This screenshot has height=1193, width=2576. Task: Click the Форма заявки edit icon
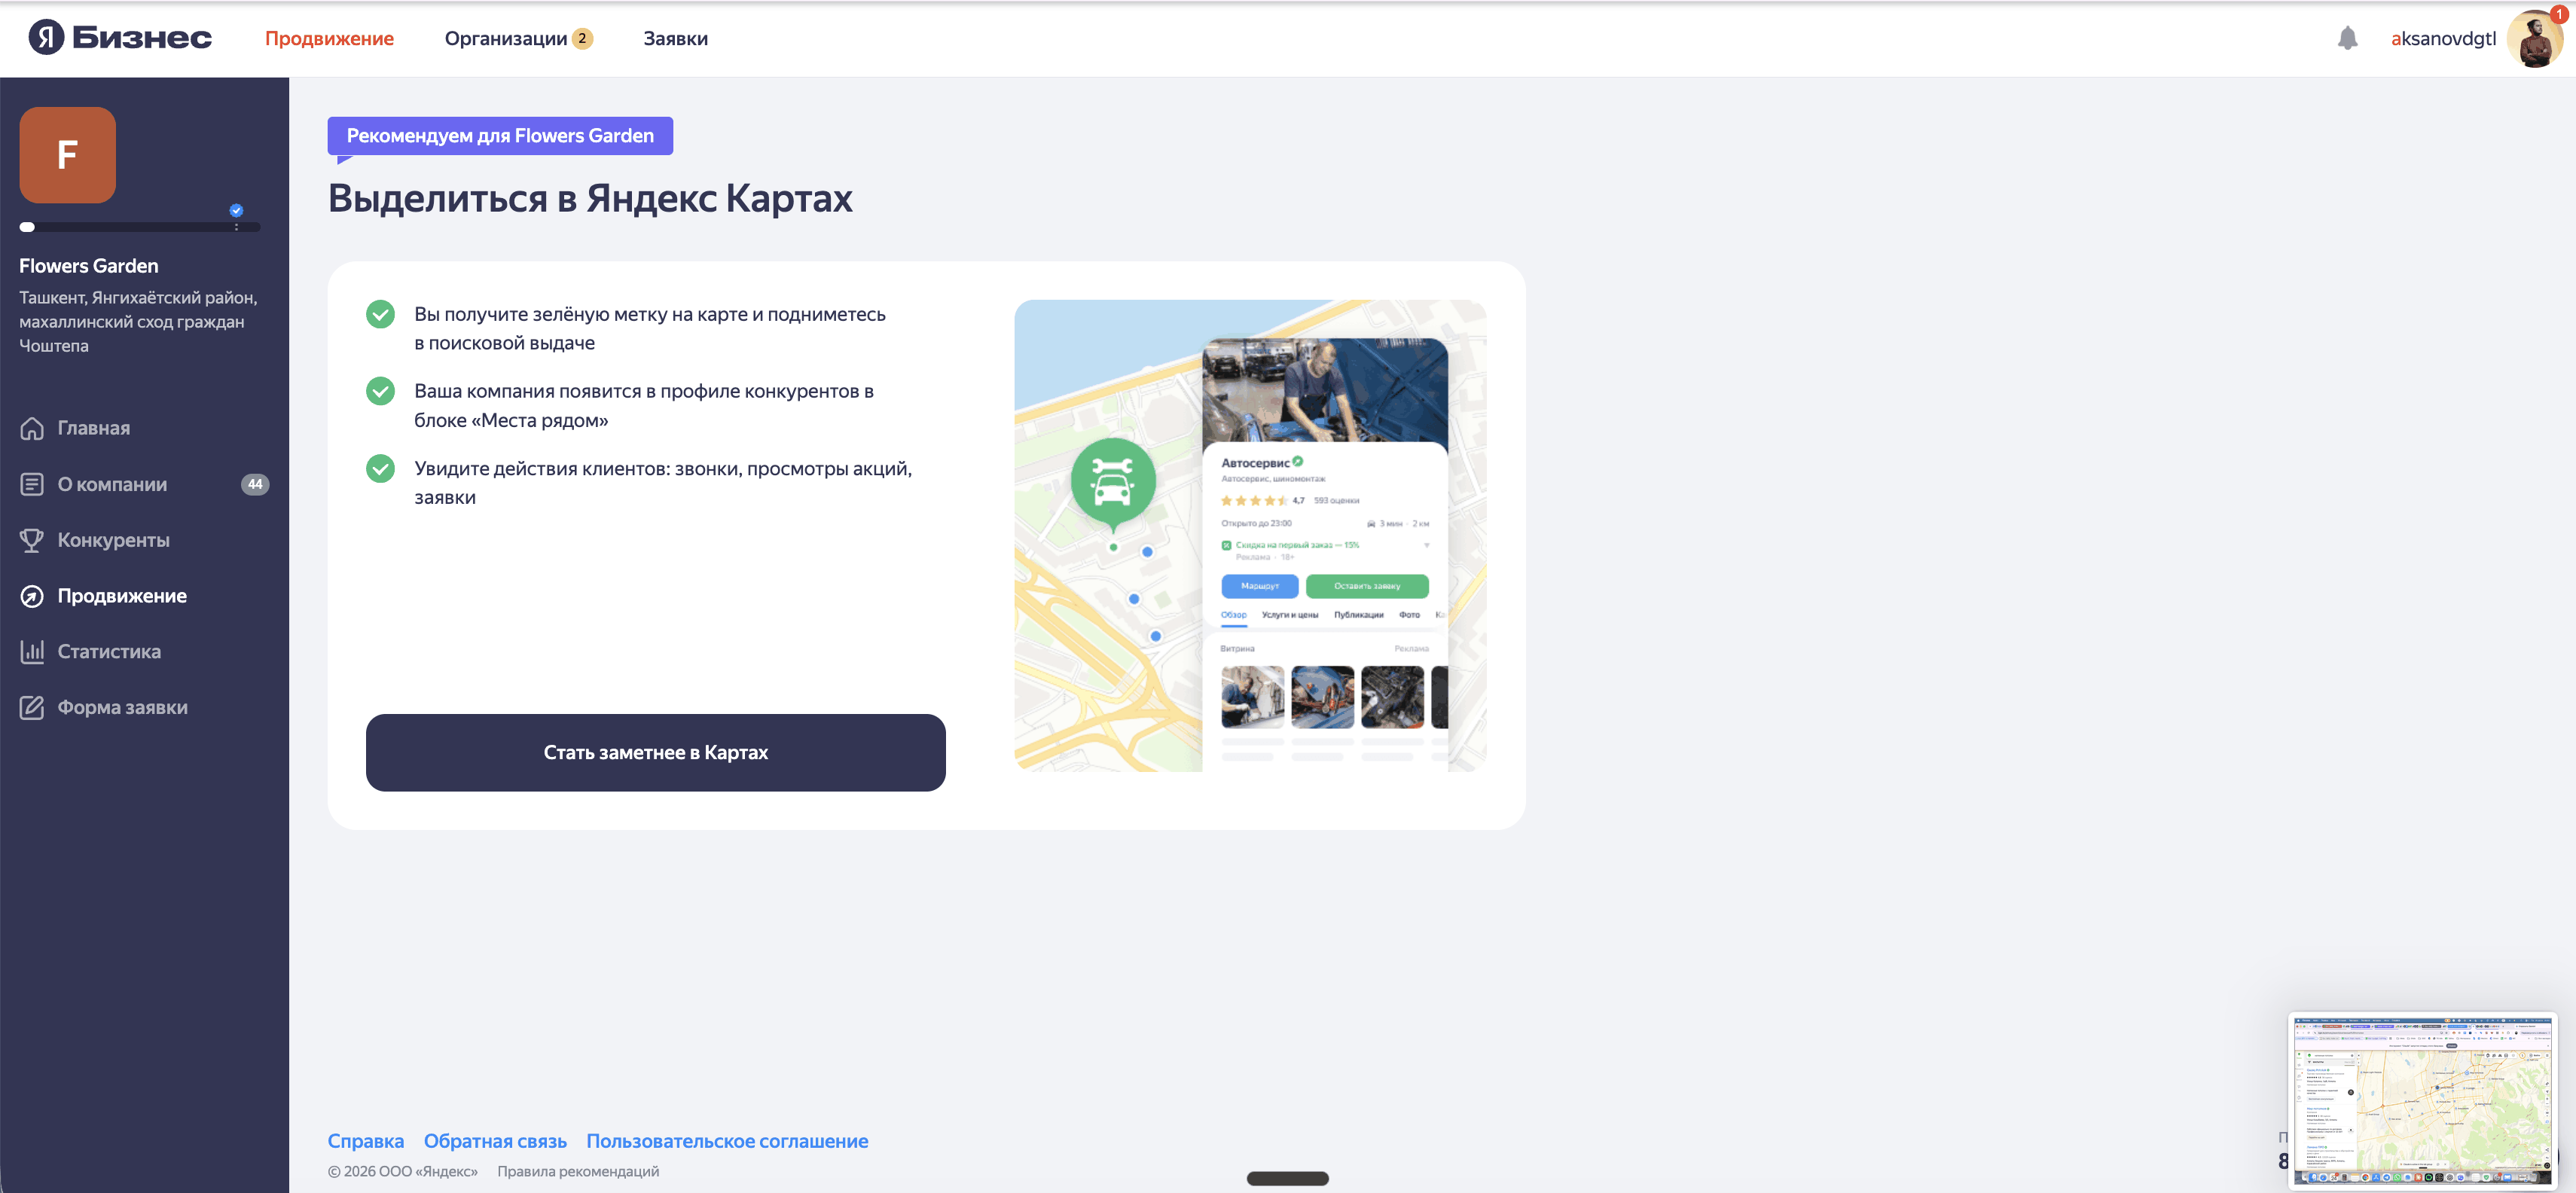32,707
